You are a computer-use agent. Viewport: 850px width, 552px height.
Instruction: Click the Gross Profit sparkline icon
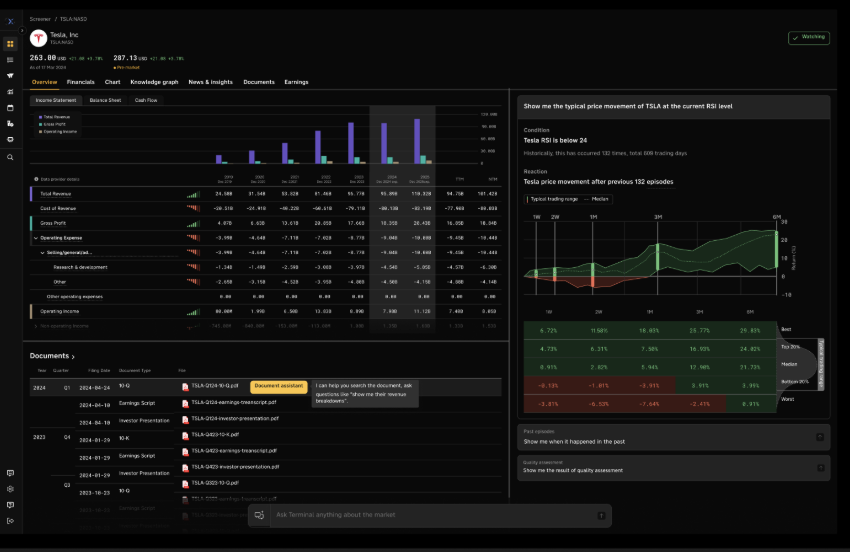193,223
